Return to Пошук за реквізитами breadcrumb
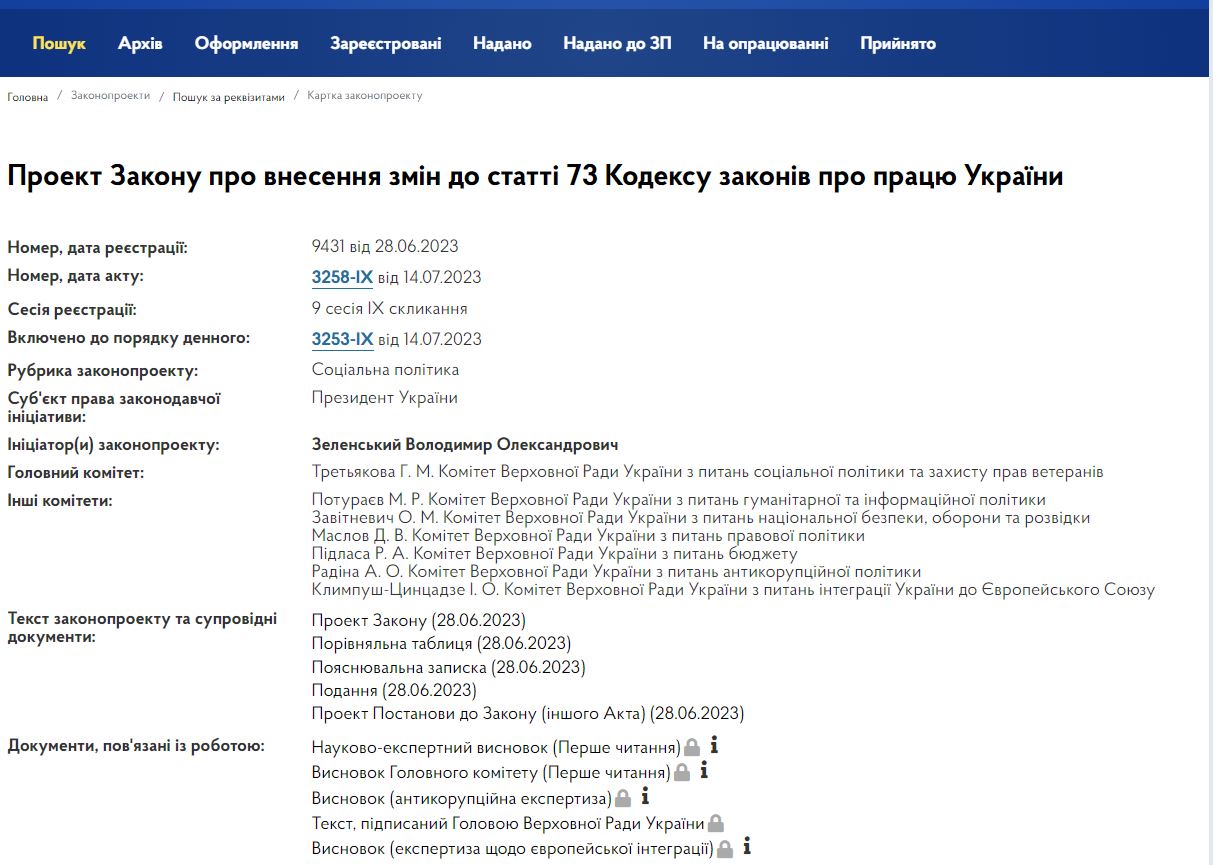This screenshot has height=865, width=1213. pos(228,97)
